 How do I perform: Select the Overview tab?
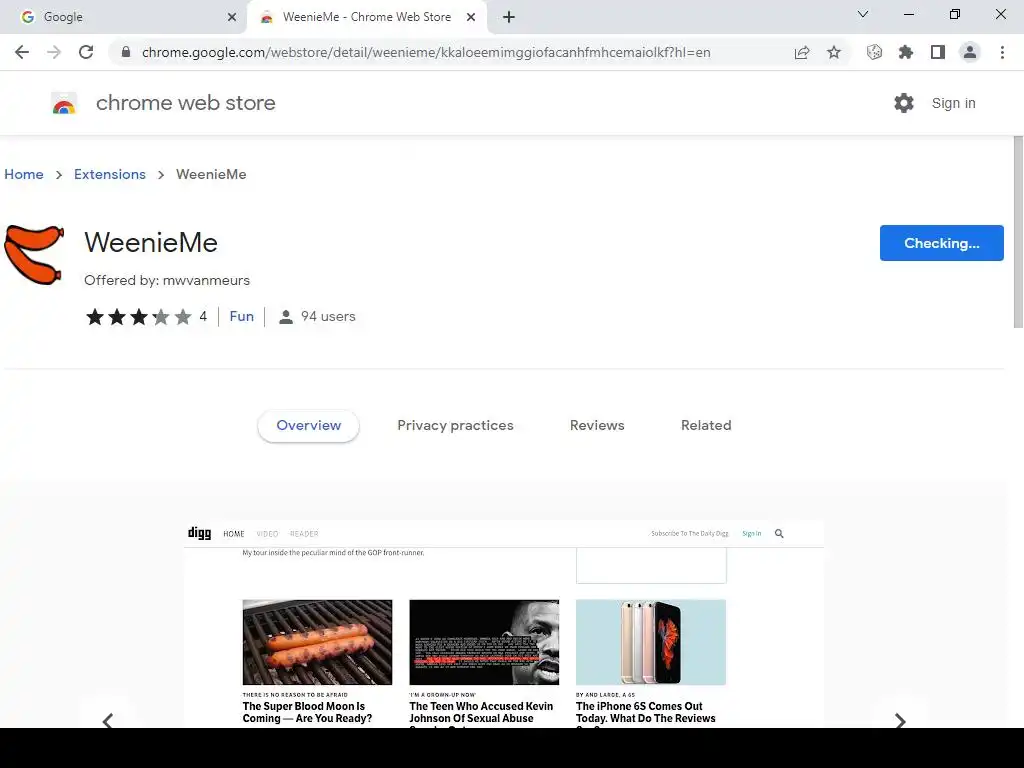coord(308,426)
